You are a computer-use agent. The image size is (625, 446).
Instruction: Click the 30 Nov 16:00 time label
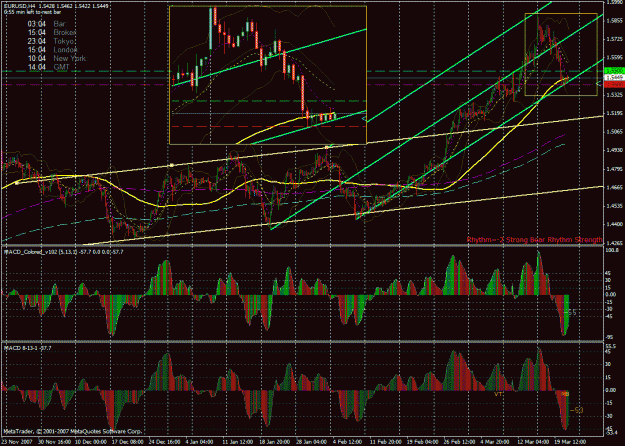click(x=55, y=442)
